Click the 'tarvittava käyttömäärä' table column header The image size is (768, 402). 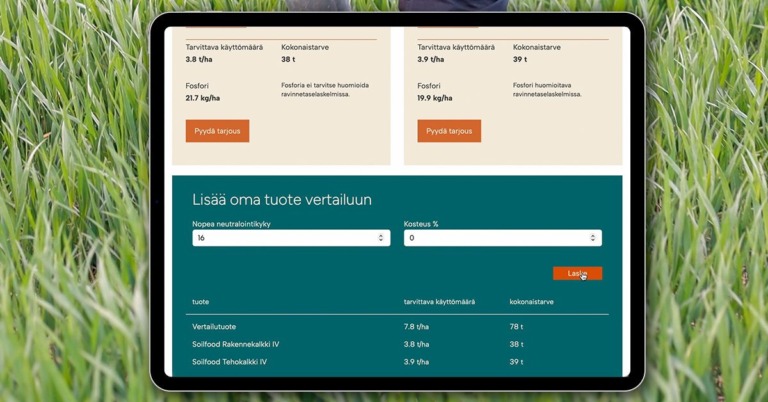439,302
